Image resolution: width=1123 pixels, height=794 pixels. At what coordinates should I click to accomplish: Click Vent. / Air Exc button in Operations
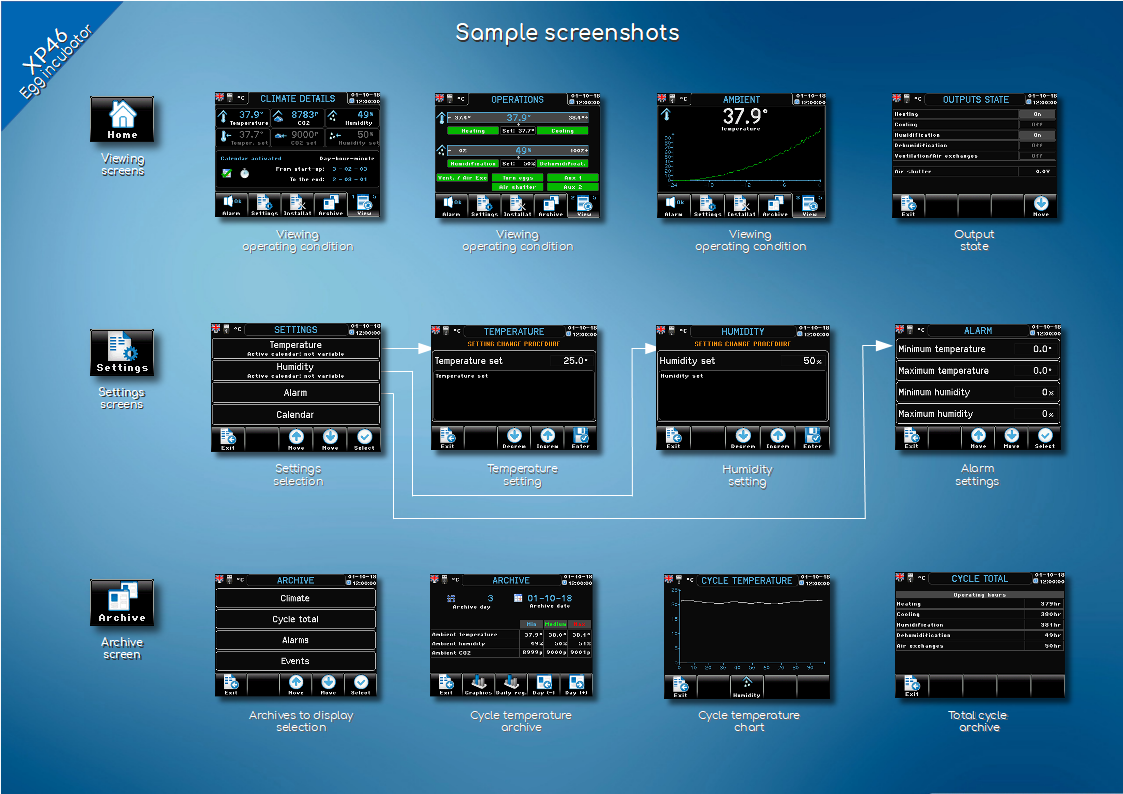click(463, 178)
